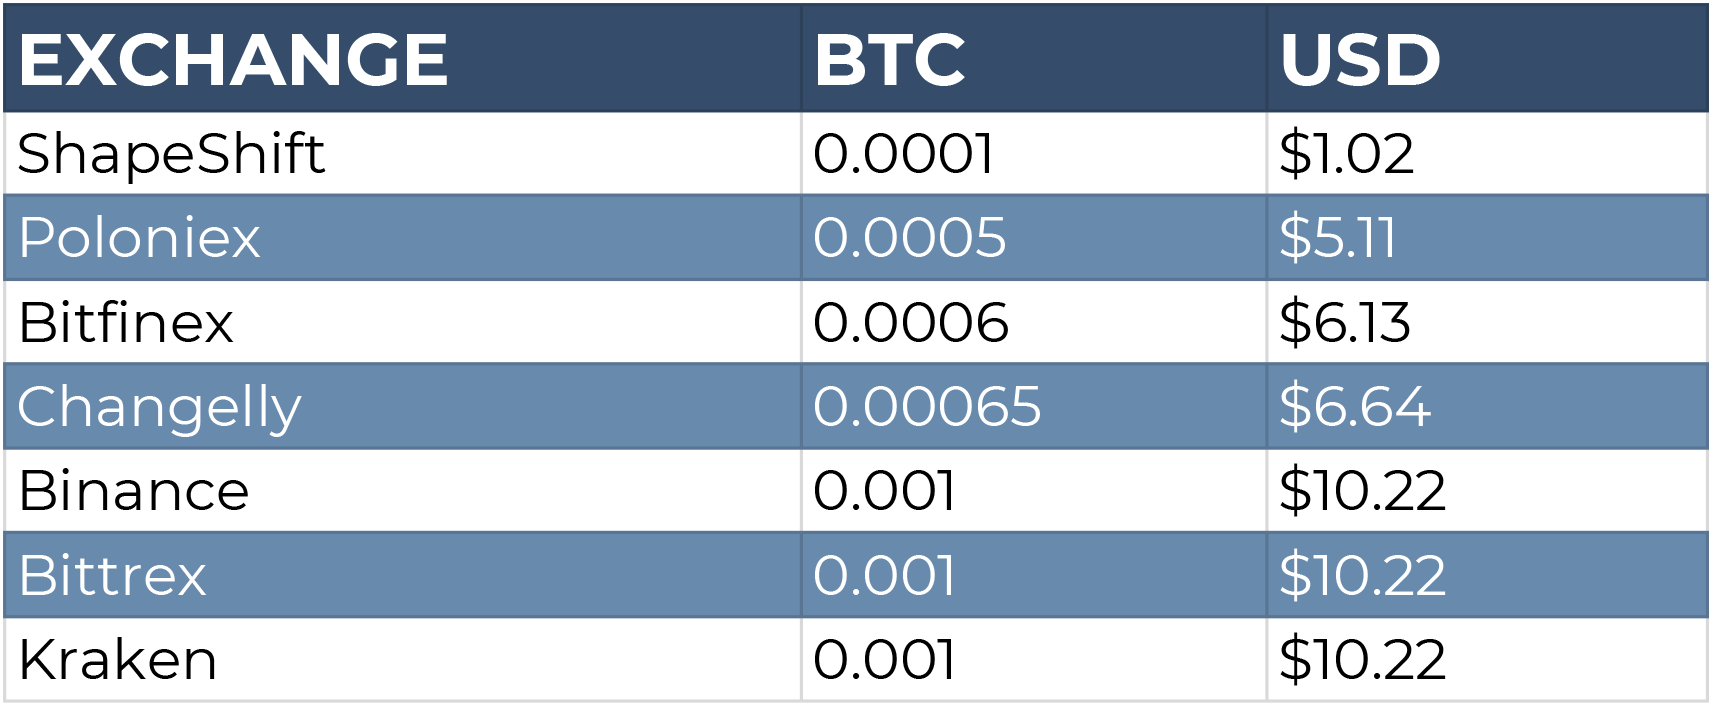The height and width of the screenshot is (705, 1709).
Task: Click Bitfinex's 0.0006 BTC value
Action: pos(910,323)
